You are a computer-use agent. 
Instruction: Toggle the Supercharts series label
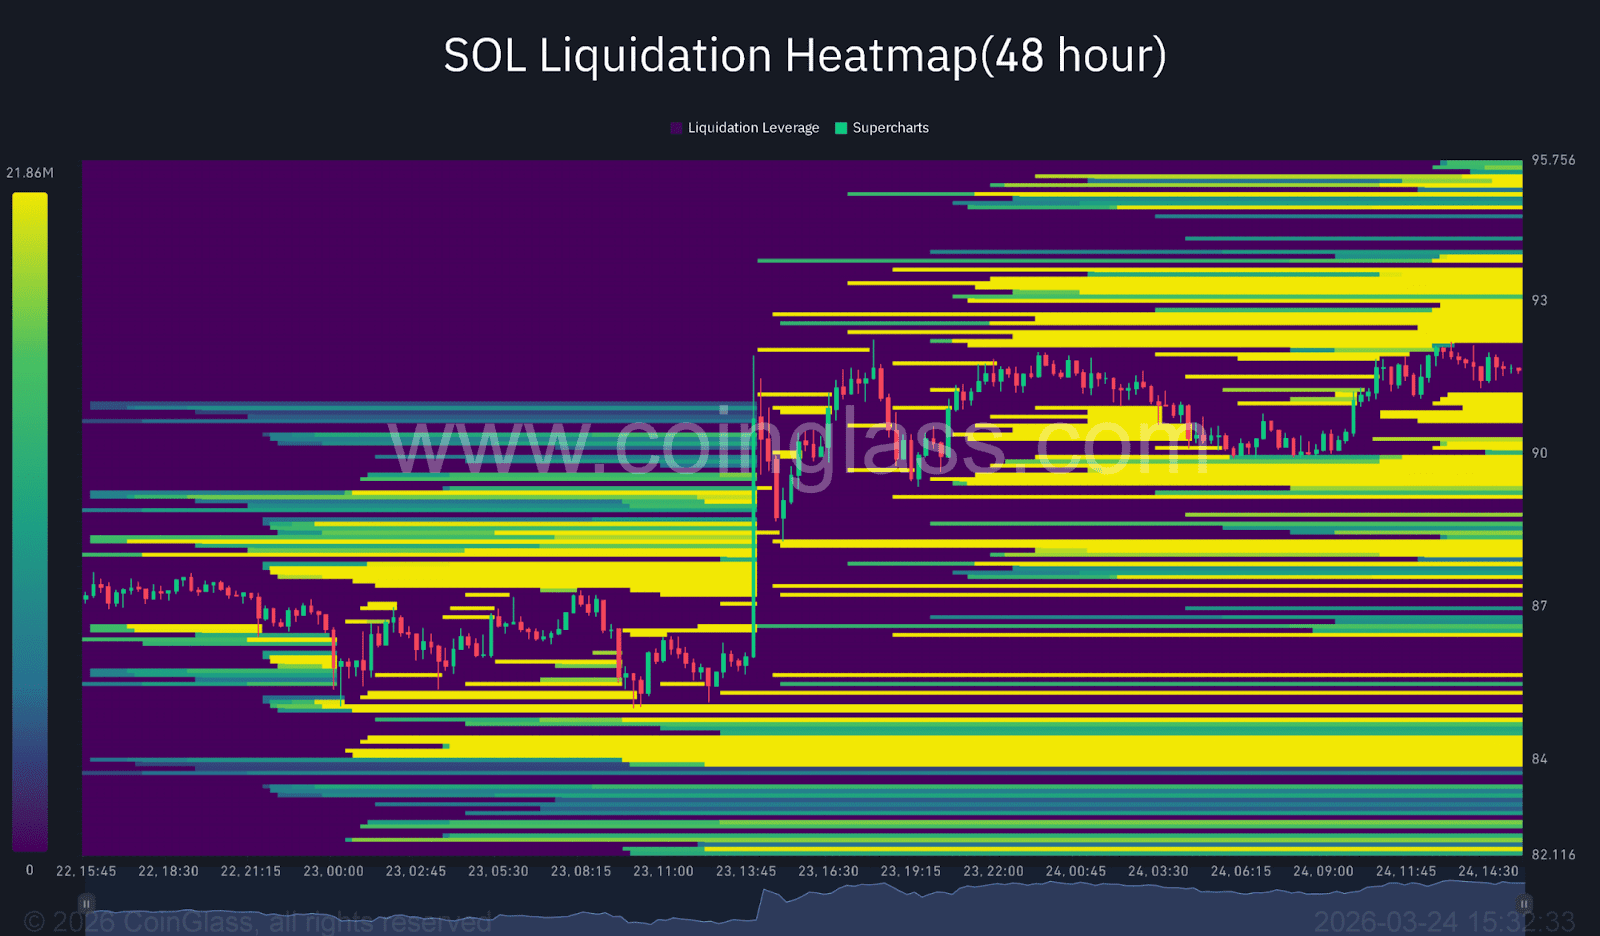point(890,128)
